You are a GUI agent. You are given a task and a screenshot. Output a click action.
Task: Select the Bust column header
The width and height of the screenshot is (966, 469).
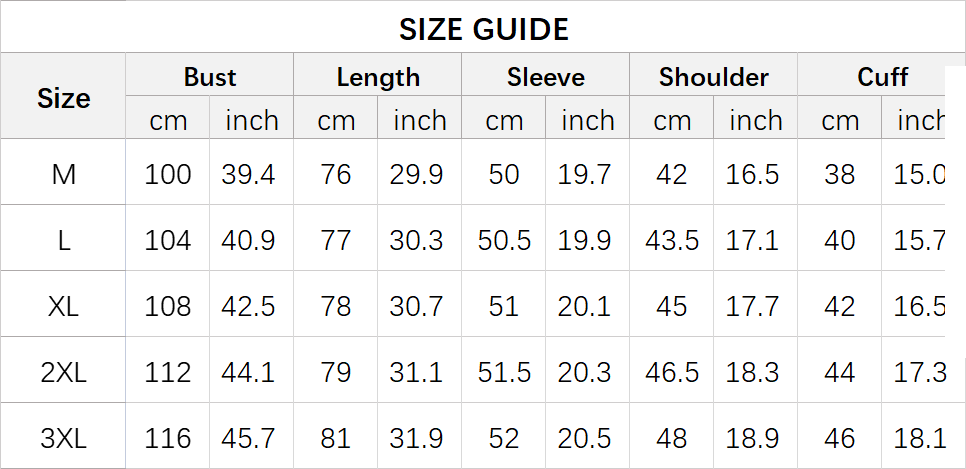(210, 77)
